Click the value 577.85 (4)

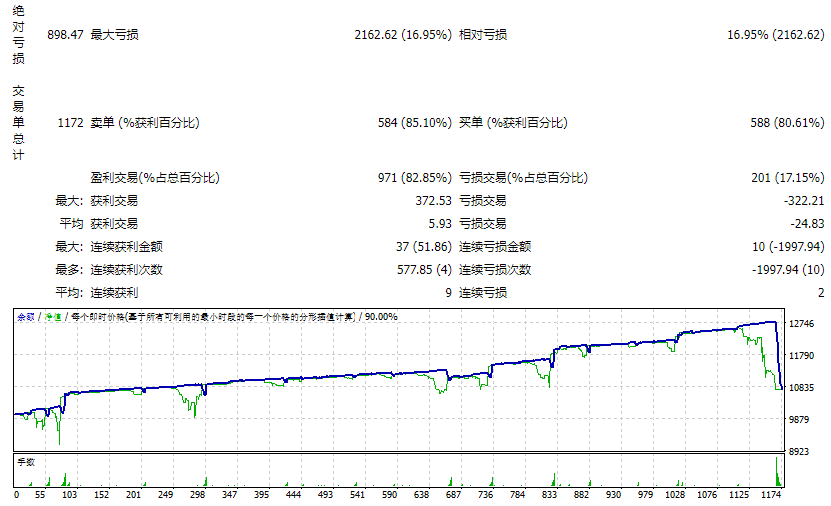(x=425, y=270)
